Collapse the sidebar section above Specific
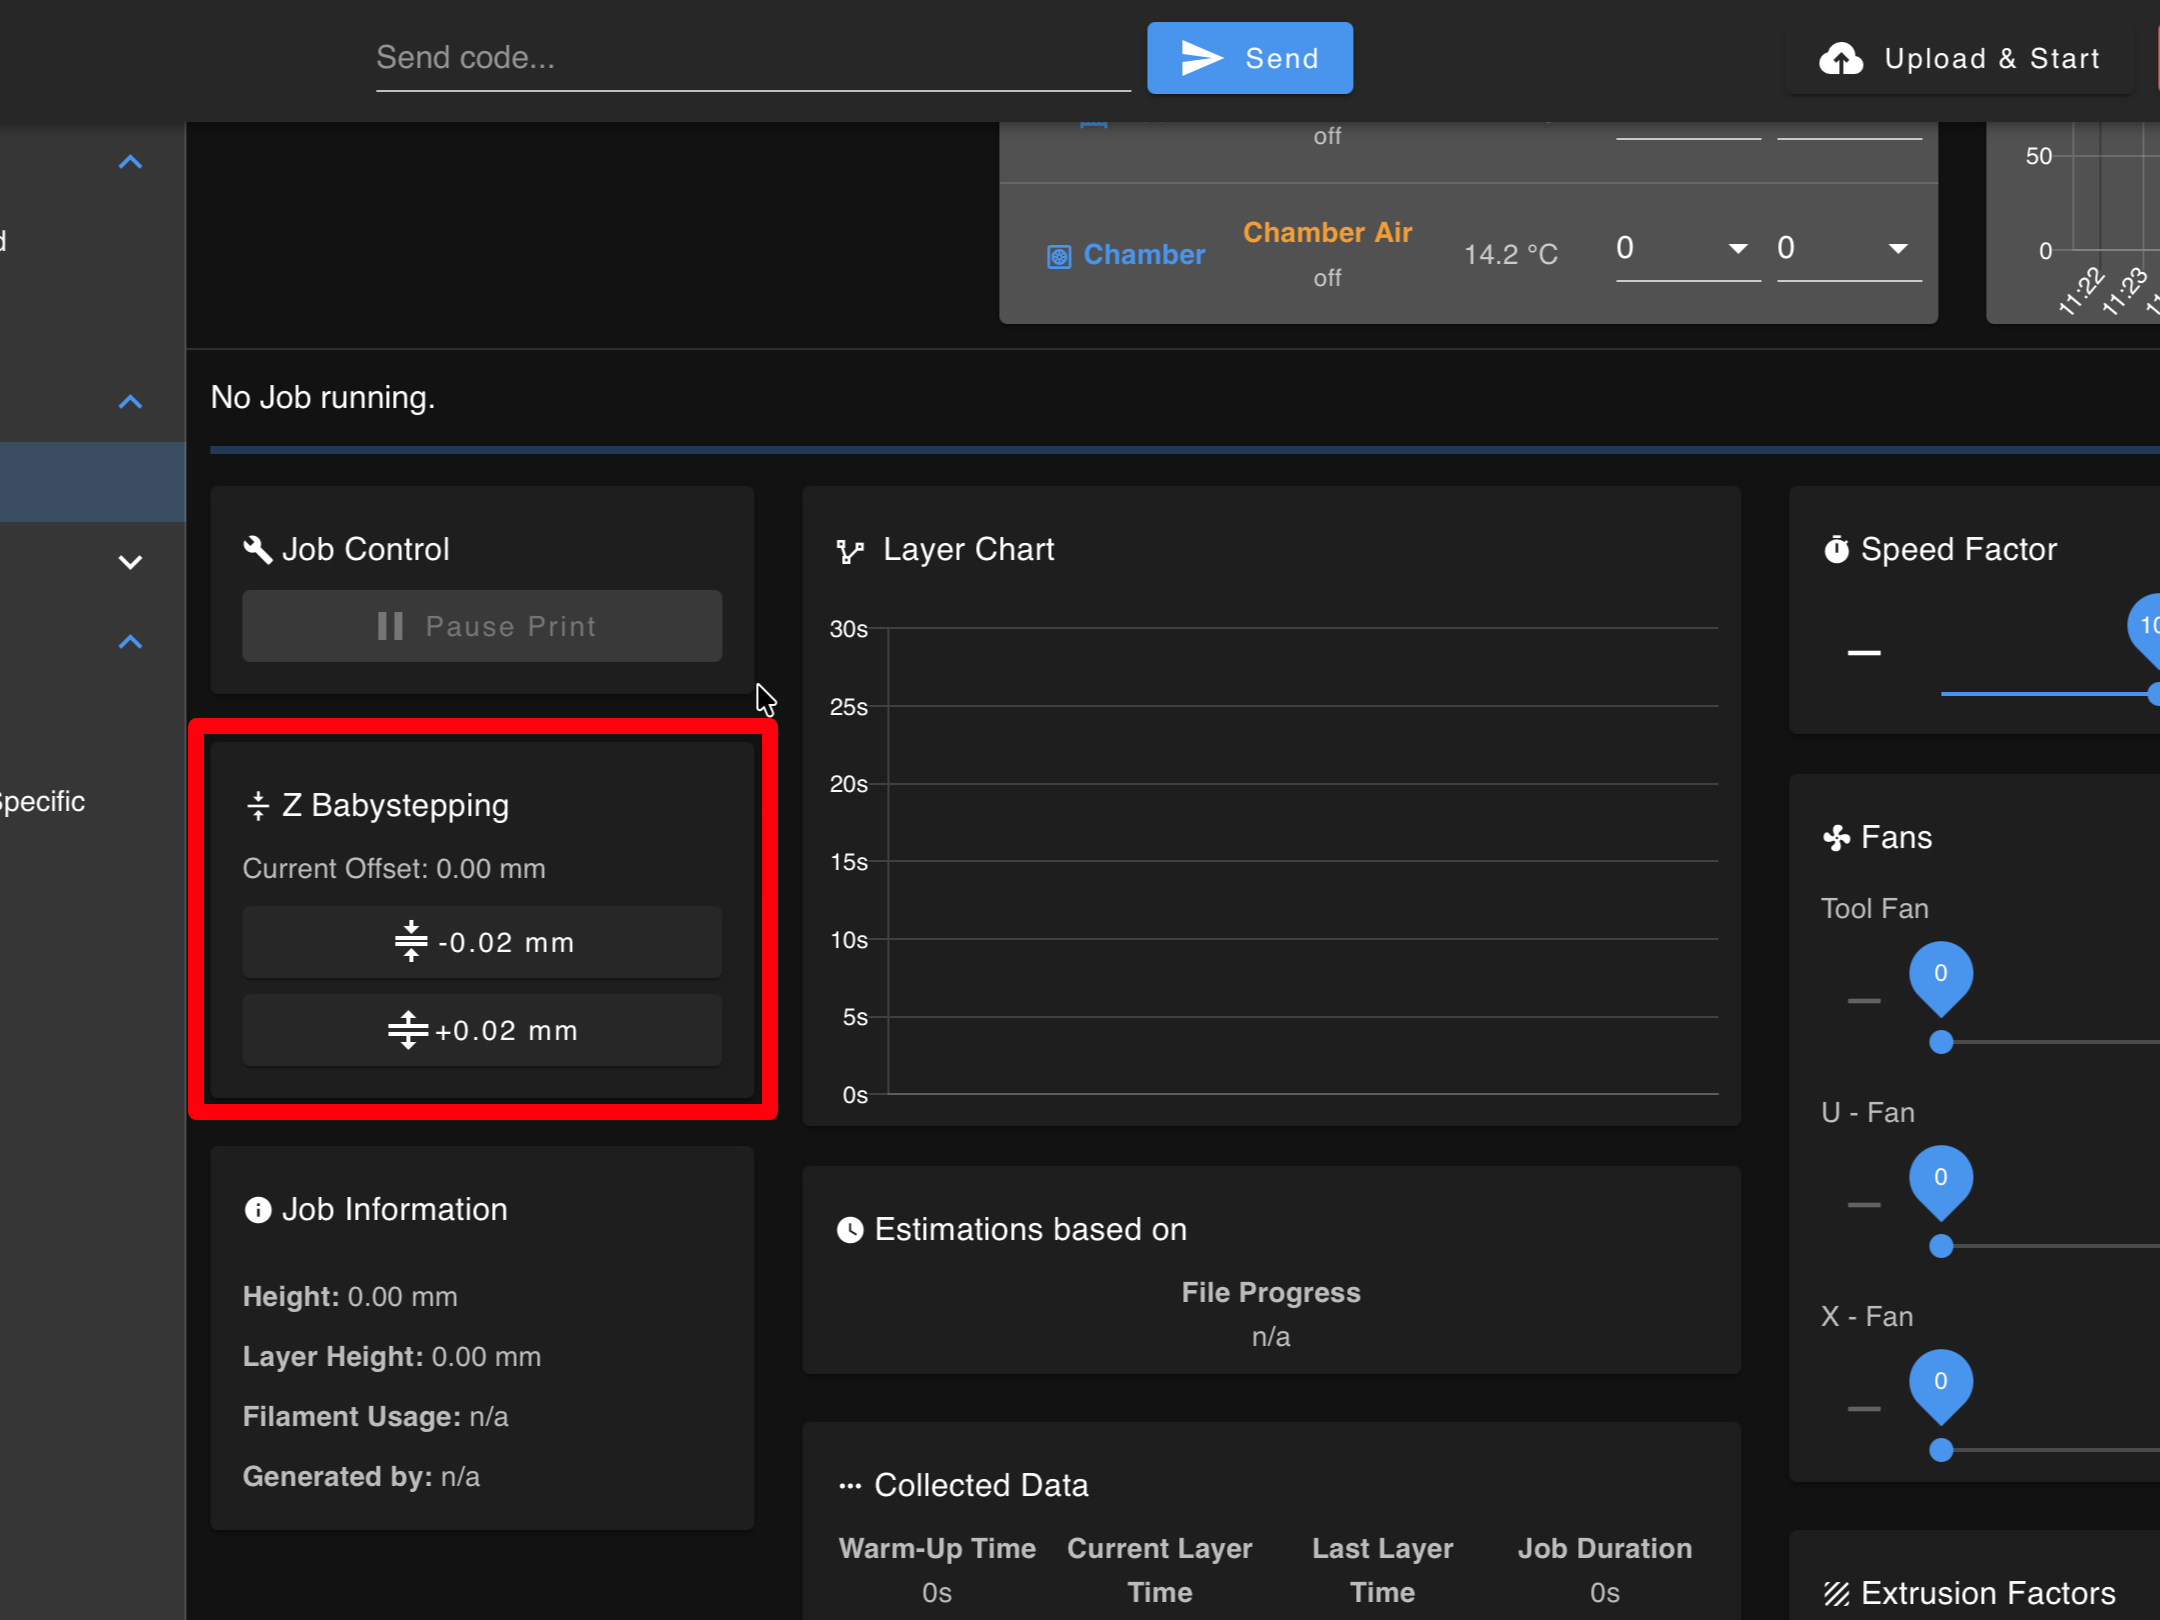This screenshot has height=1620, width=2160. (130, 642)
